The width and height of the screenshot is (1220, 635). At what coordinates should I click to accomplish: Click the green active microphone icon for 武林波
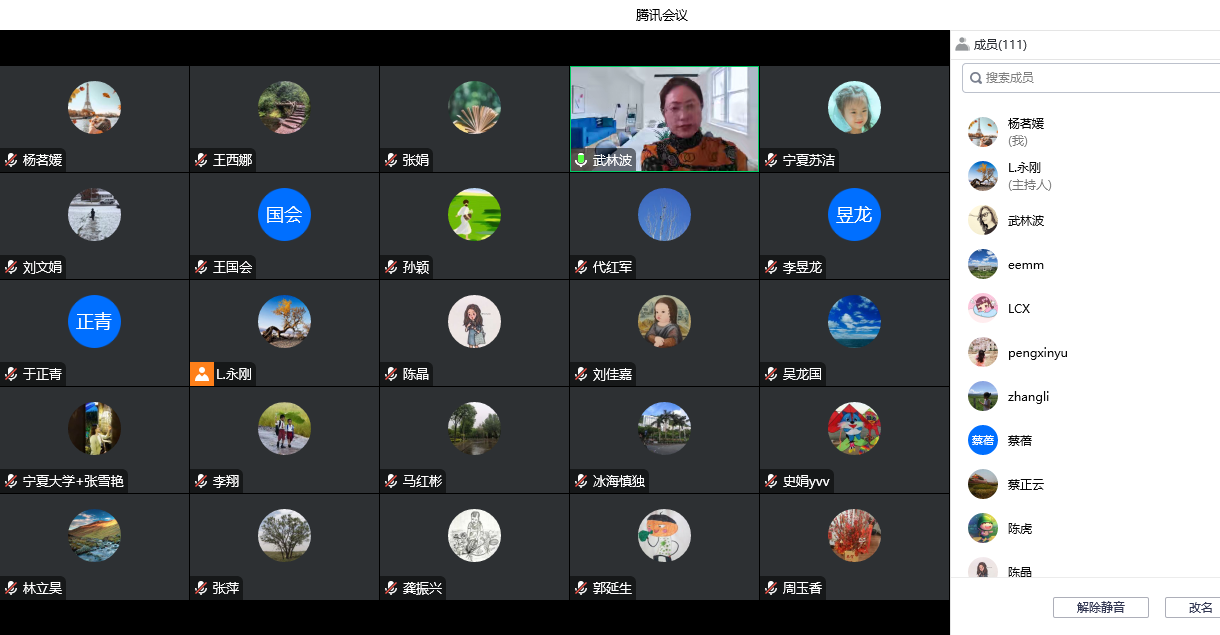pyautogui.click(x=581, y=160)
